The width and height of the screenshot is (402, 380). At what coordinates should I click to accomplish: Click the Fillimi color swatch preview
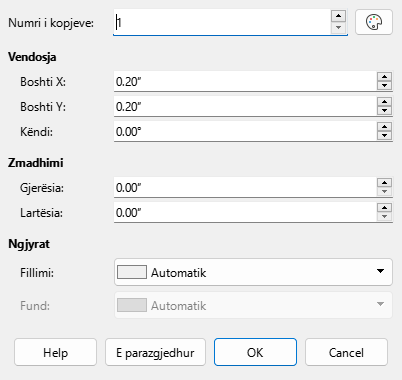click(132, 272)
